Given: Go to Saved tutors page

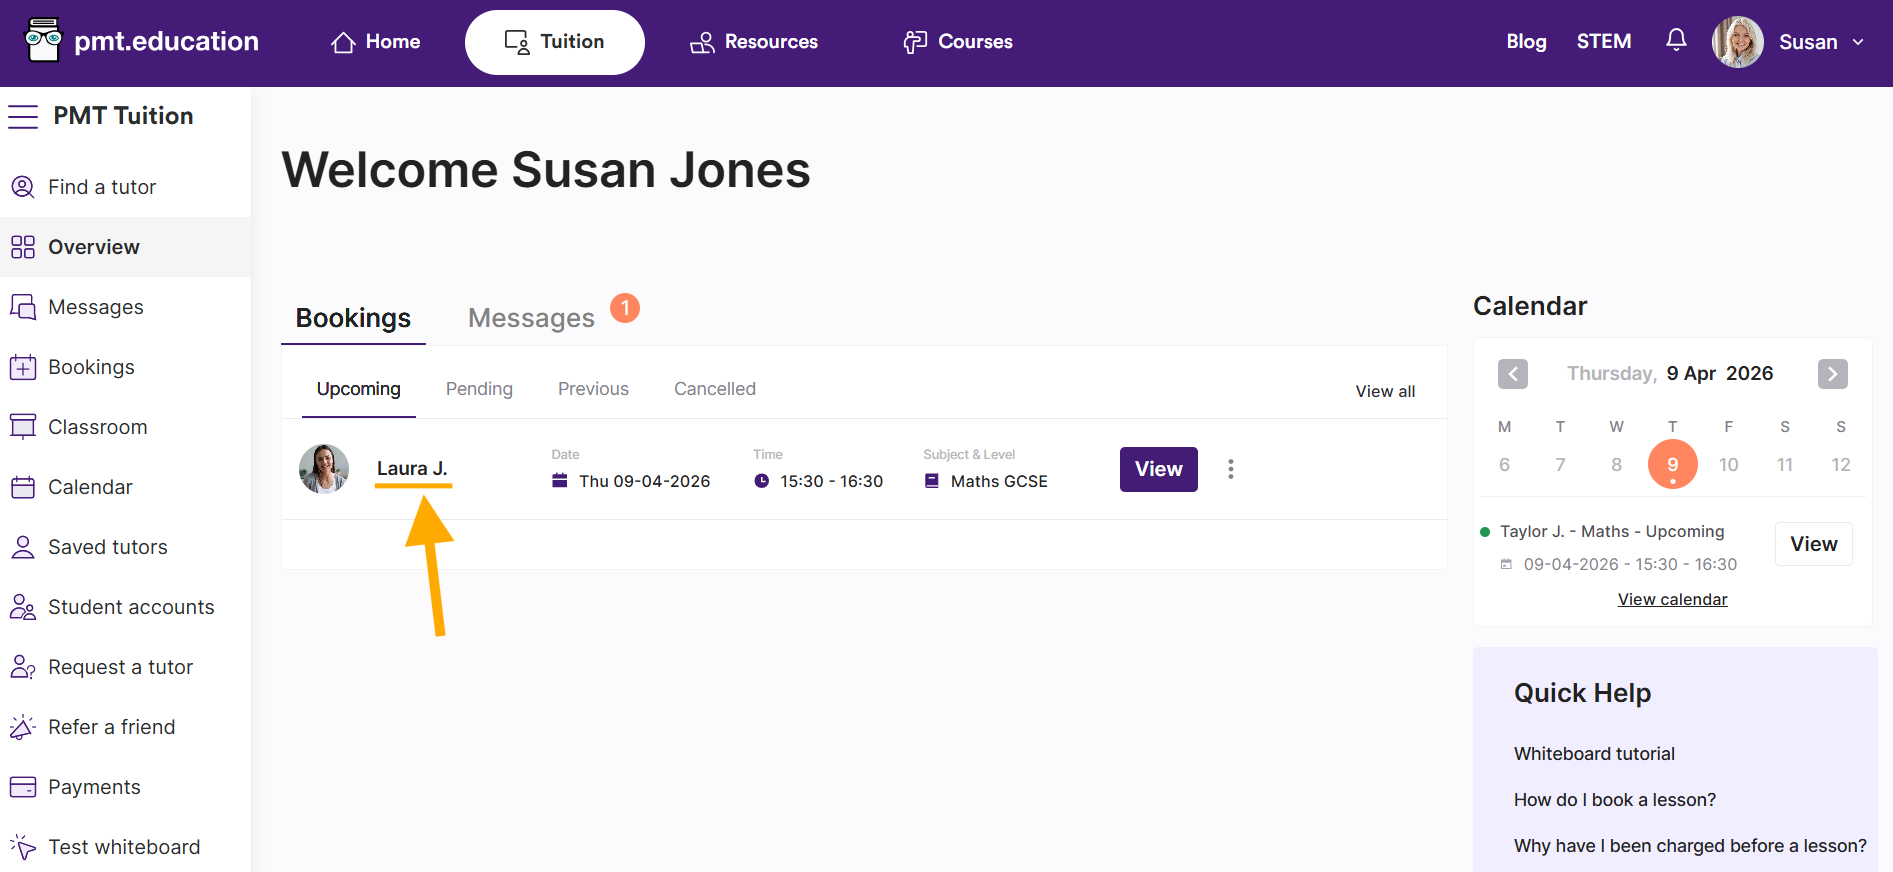Looking at the screenshot, I should 107,547.
